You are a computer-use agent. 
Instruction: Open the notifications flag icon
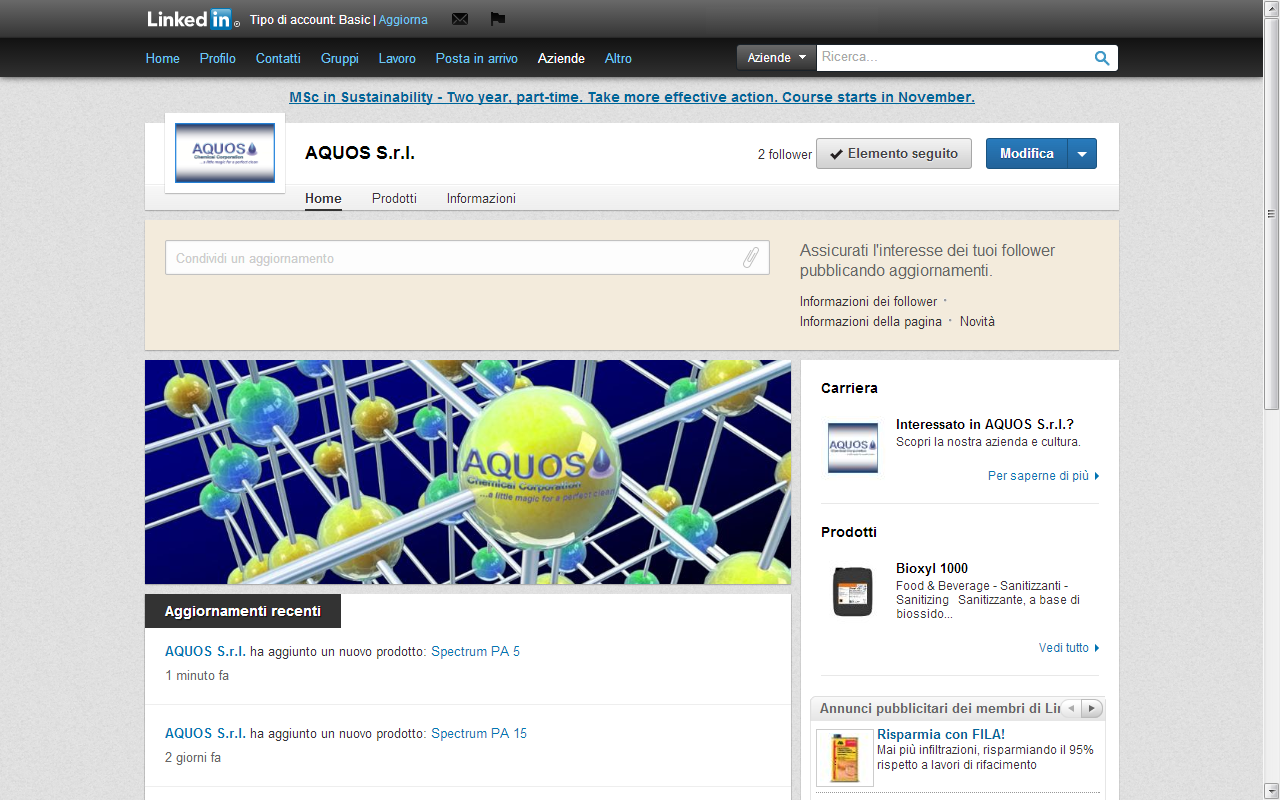coord(497,19)
